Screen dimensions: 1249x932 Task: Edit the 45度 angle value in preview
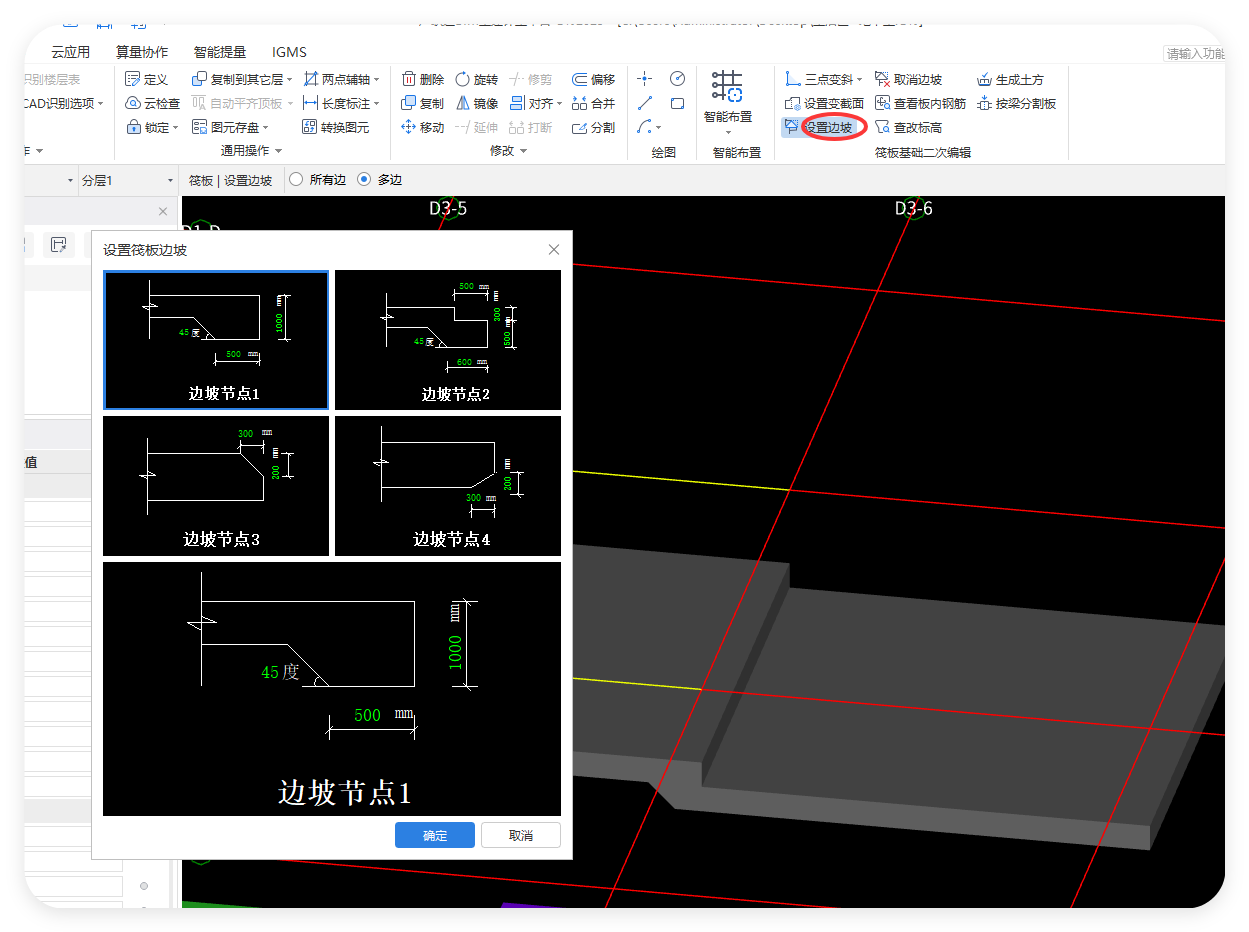(280, 672)
